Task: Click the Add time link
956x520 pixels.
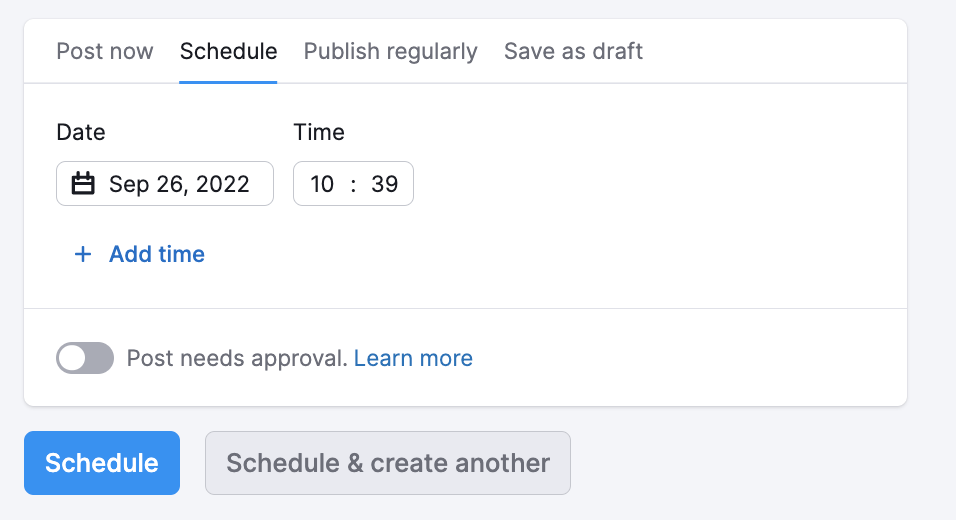Action: [x=157, y=254]
